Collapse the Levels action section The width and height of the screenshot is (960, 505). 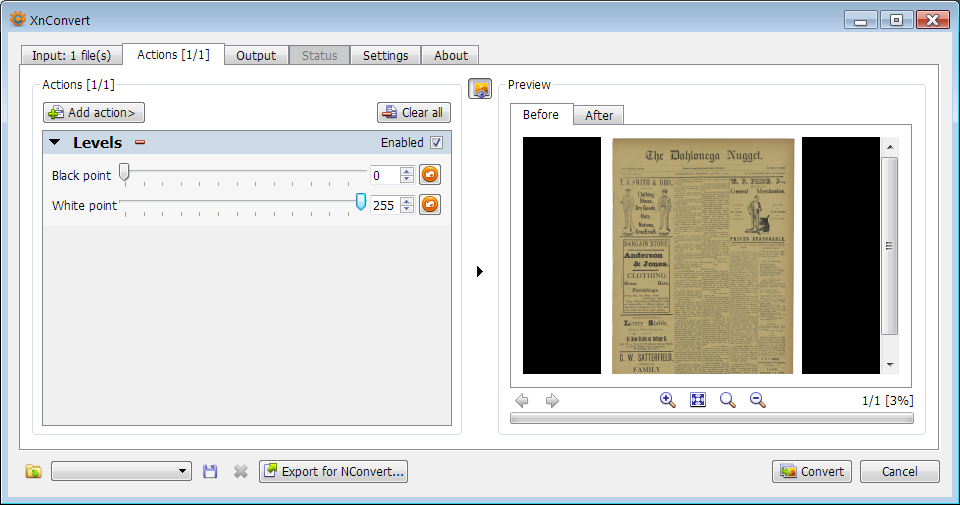54,143
